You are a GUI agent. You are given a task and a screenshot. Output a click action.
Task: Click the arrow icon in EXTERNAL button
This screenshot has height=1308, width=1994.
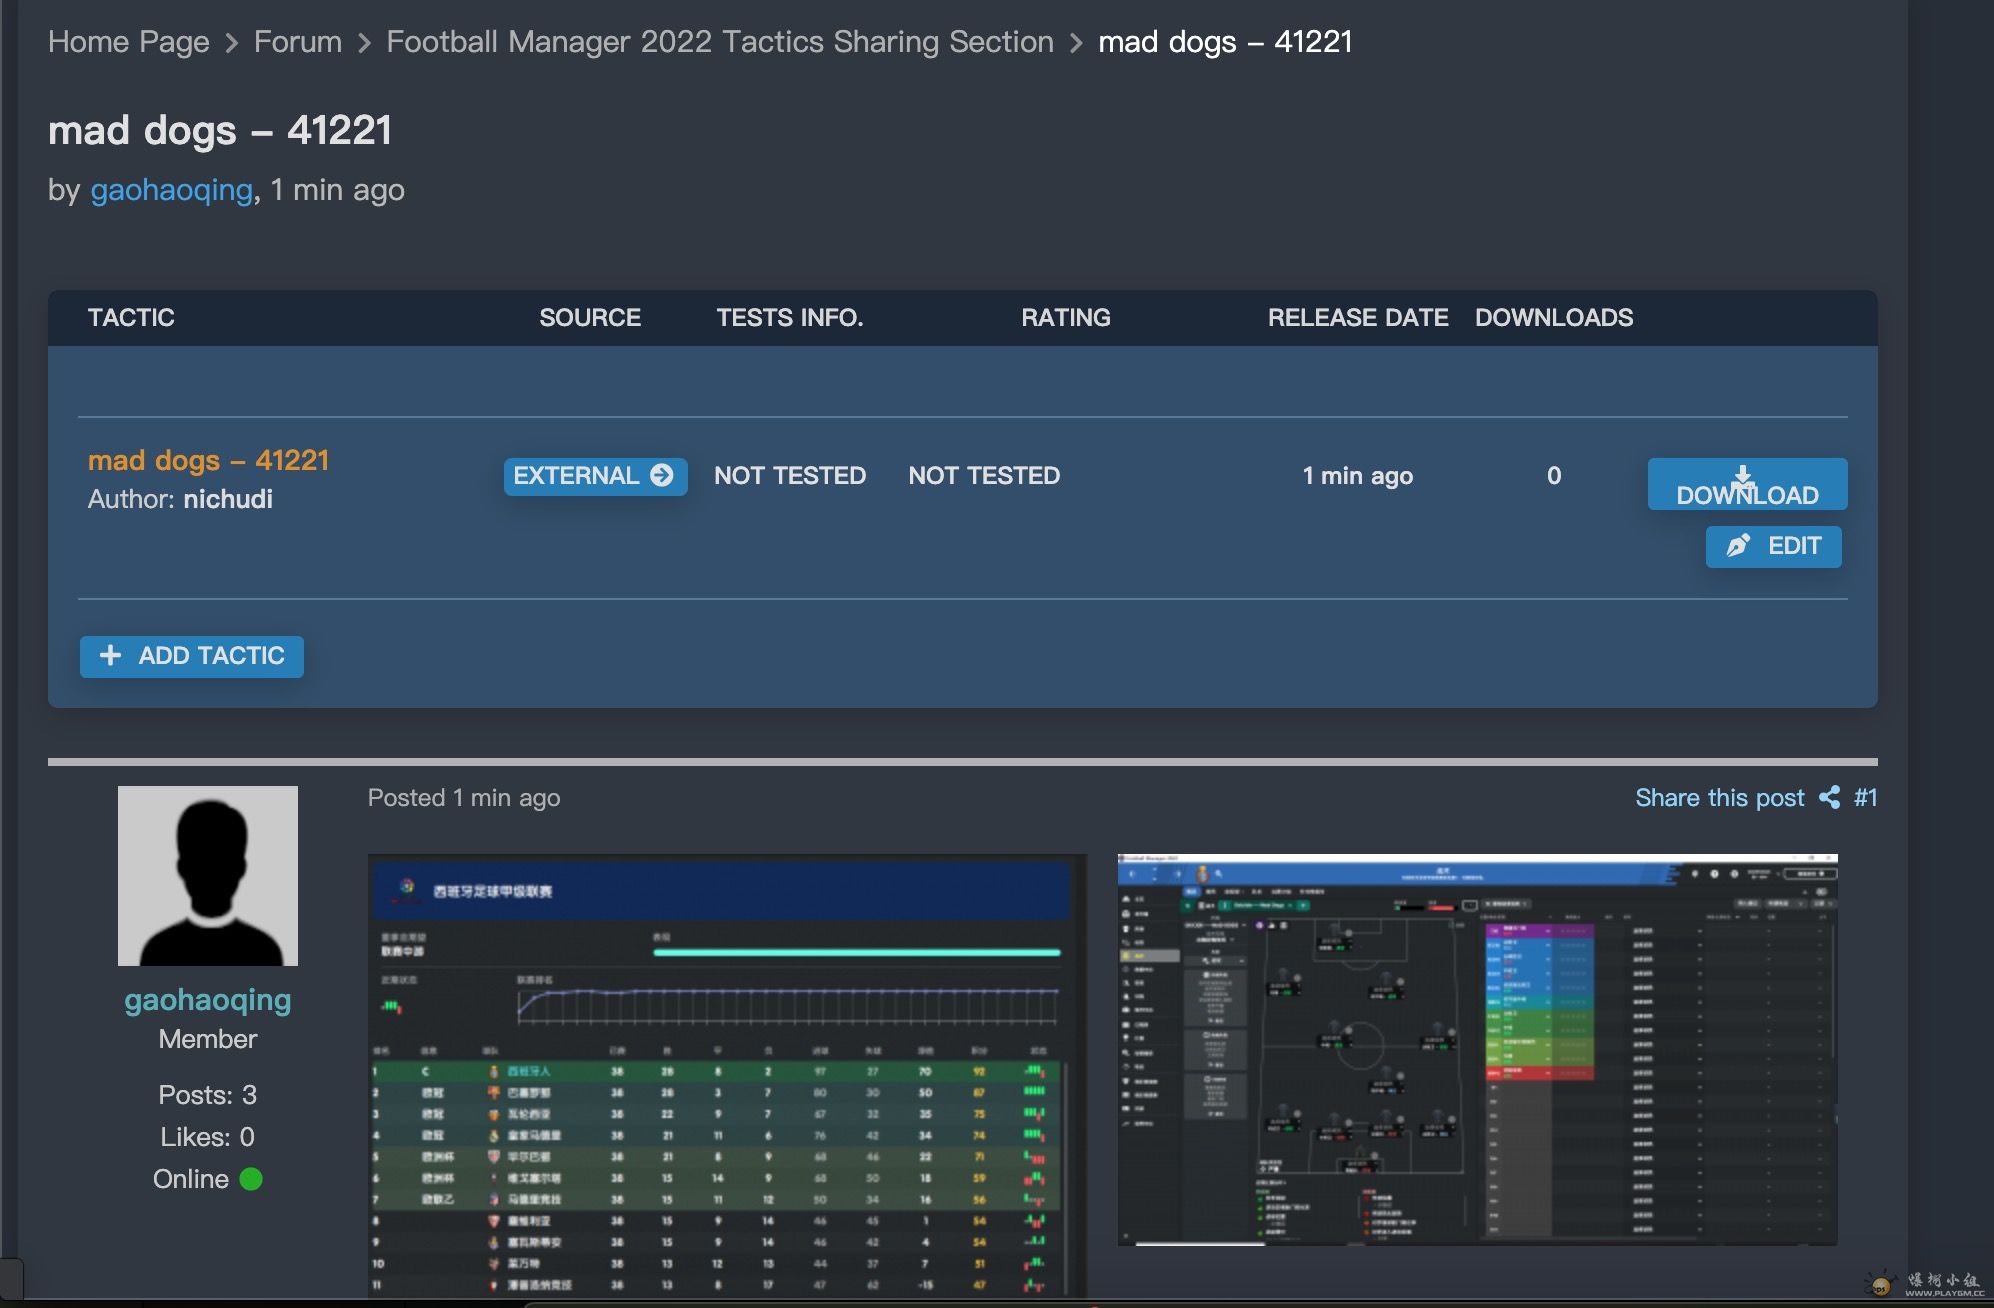pyautogui.click(x=661, y=475)
